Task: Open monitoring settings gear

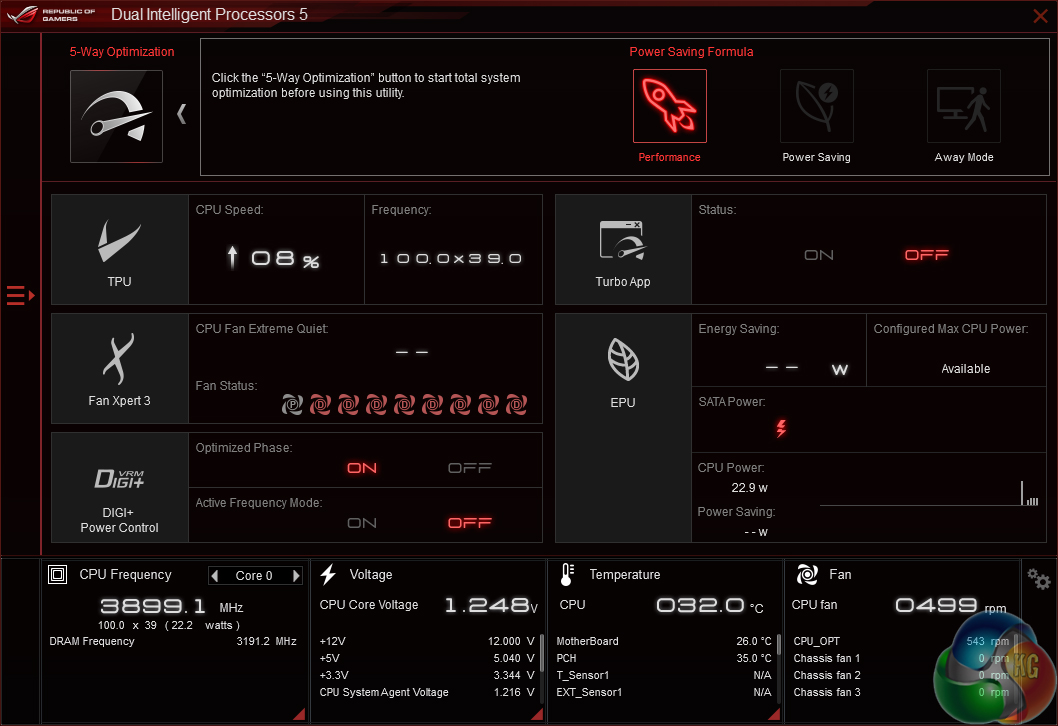Action: click(x=1039, y=579)
